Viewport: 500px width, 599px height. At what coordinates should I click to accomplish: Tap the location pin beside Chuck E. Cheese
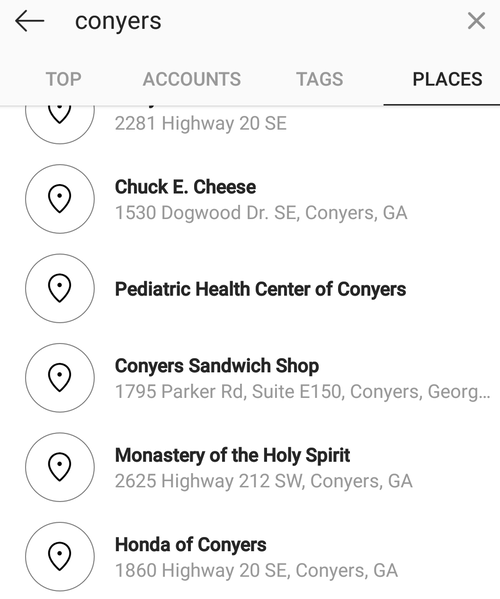[60, 199]
